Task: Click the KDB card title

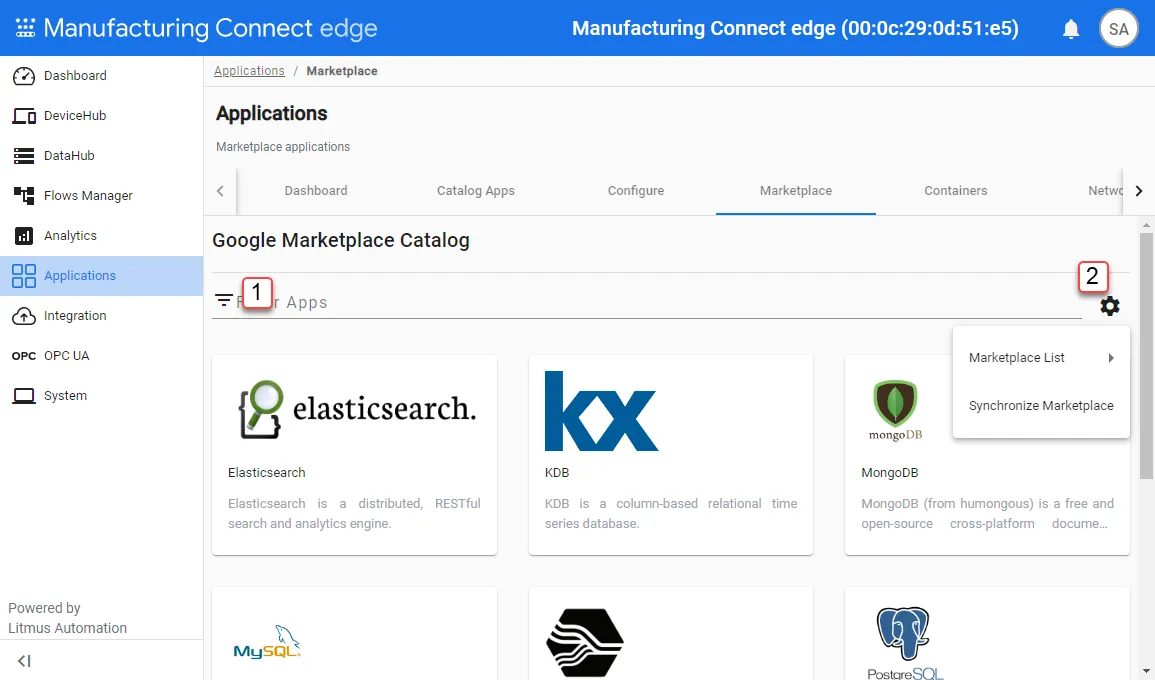Action: [557, 473]
